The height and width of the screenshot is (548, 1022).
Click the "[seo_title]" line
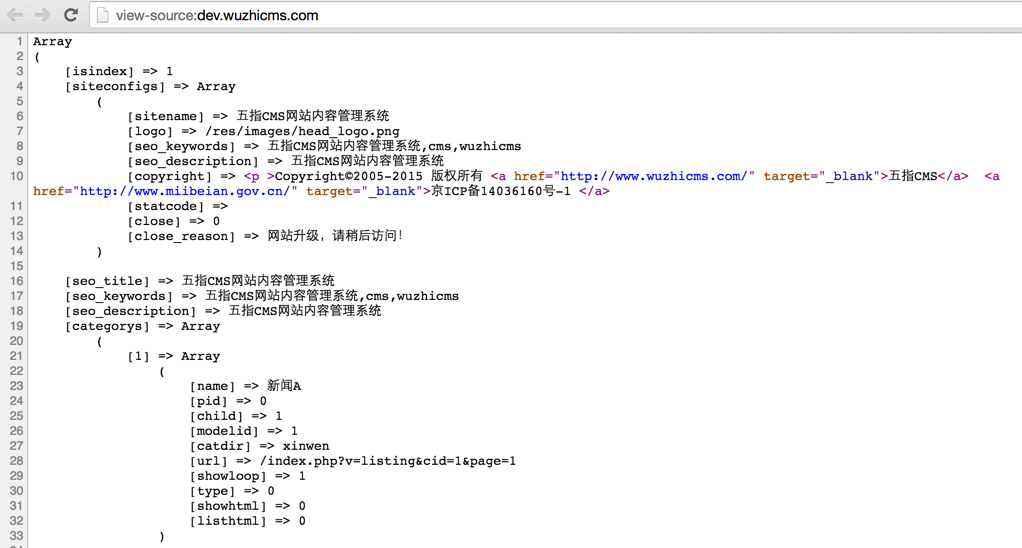click(199, 281)
